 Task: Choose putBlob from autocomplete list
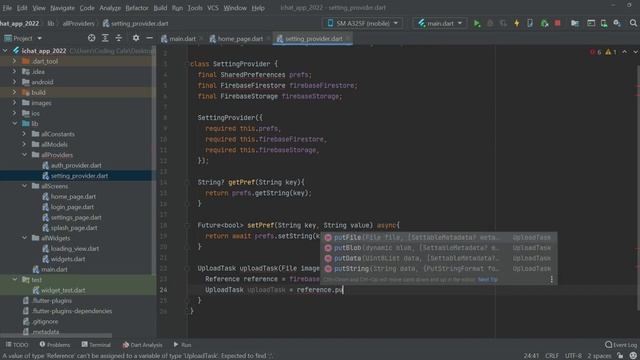point(438,248)
